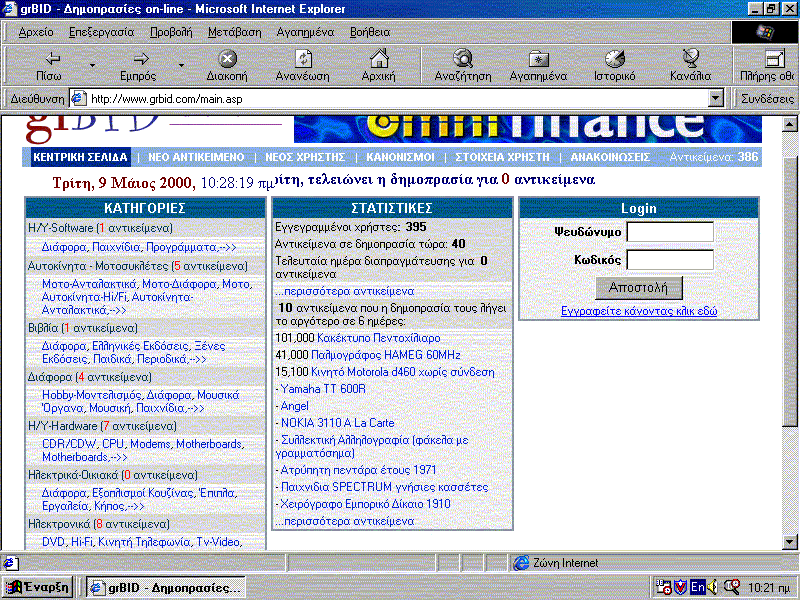Click the Πίσω (Back) toolbar icon
Image resolution: width=800 pixels, height=600 pixels.
coord(51,59)
